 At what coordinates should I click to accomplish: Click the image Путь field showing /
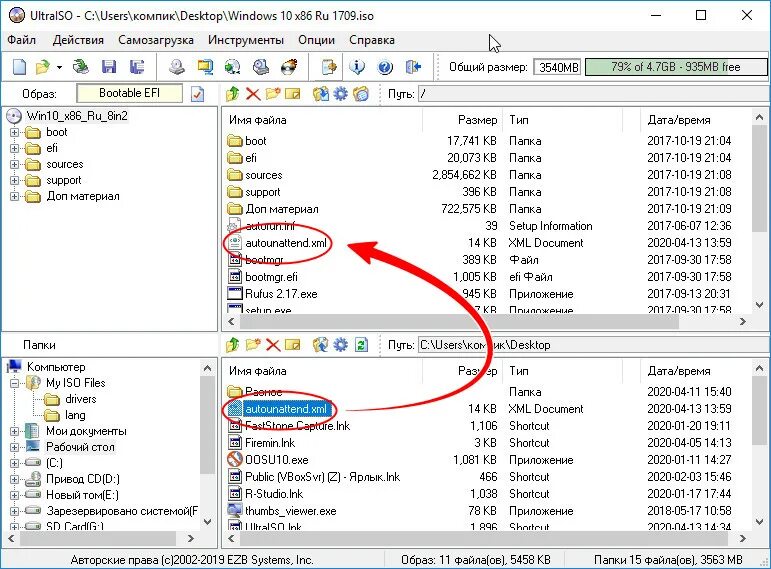point(593,94)
